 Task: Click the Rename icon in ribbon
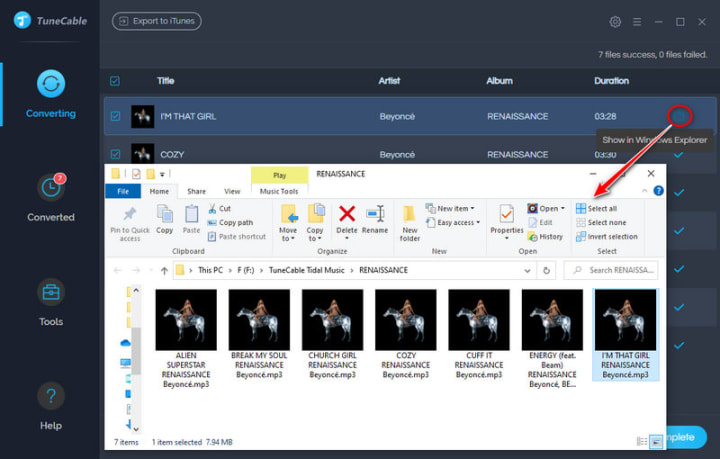pyautogui.click(x=375, y=214)
